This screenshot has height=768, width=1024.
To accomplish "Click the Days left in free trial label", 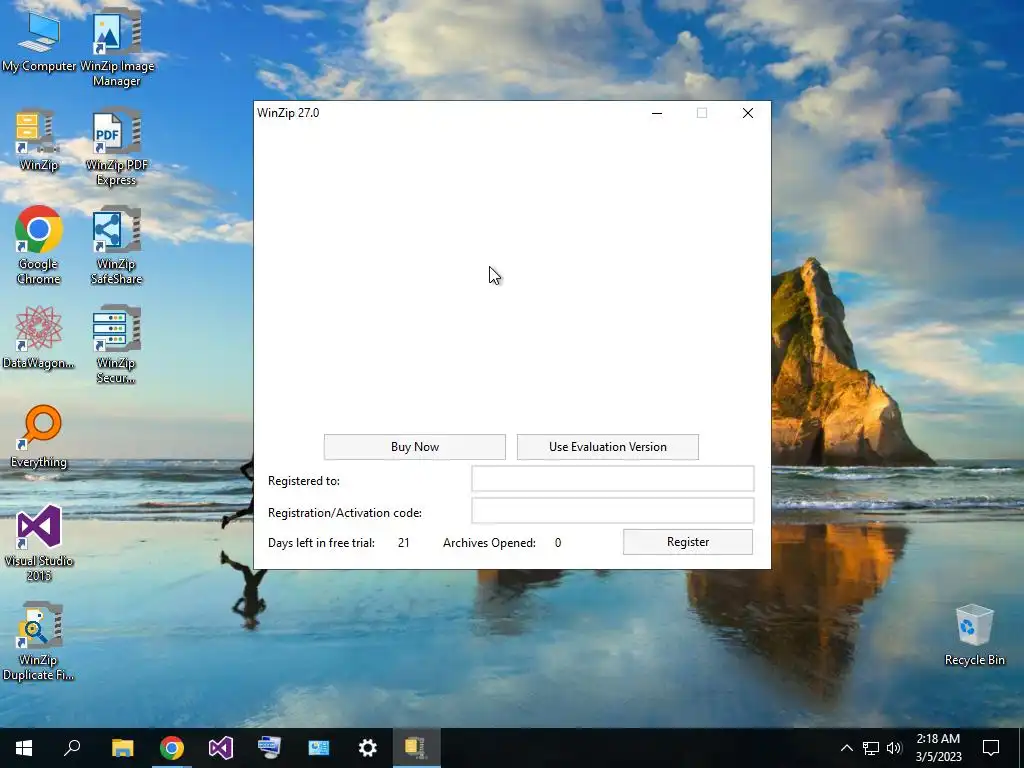I will [x=321, y=543].
